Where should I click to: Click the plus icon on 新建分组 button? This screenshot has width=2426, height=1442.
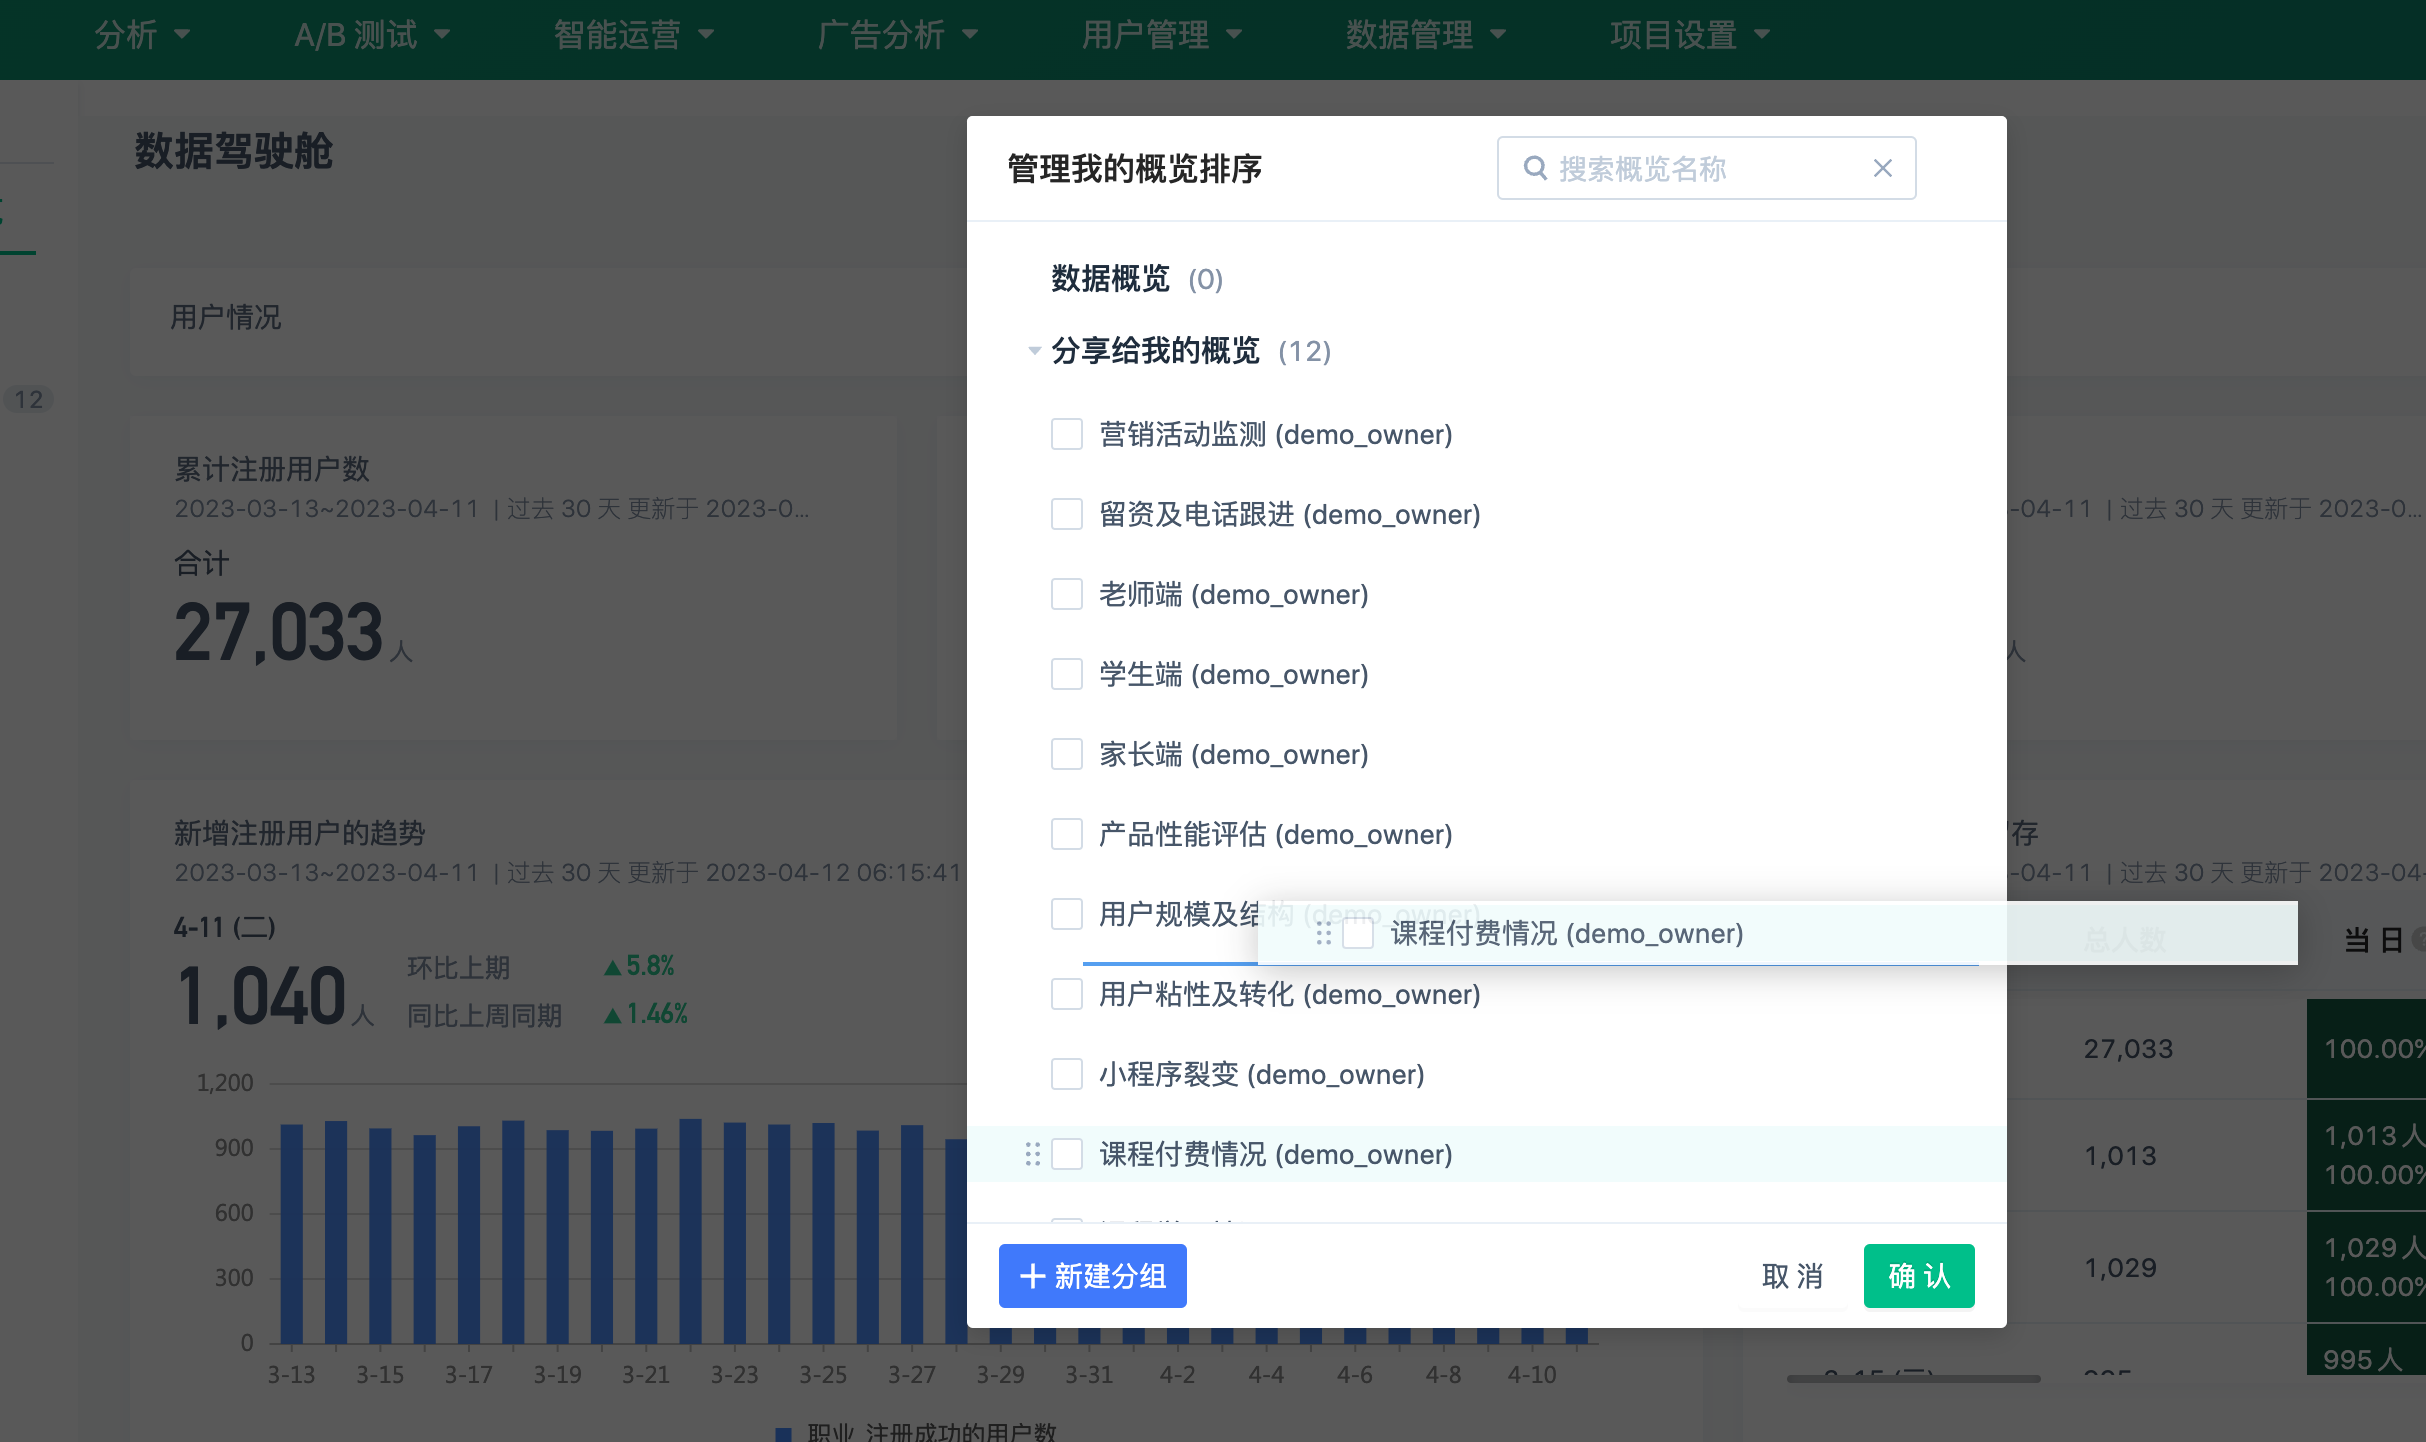(x=1032, y=1276)
